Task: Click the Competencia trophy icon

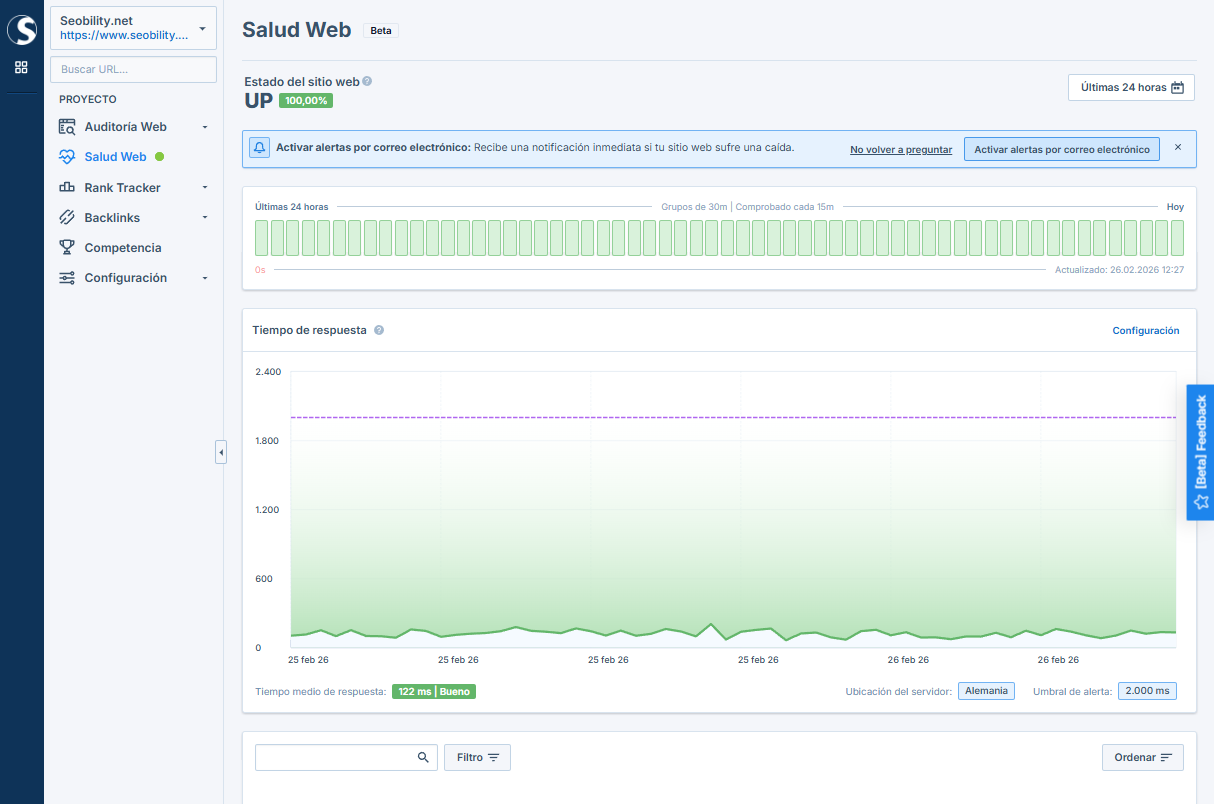Action: 67,248
